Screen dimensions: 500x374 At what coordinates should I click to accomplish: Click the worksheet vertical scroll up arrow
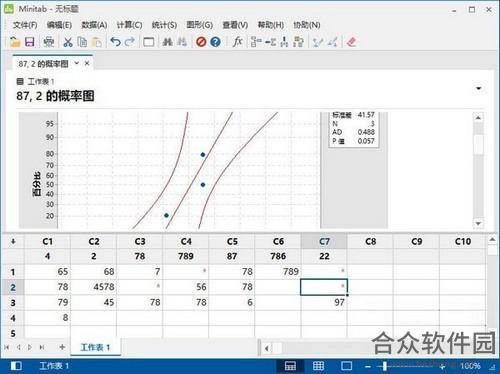click(492, 239)
